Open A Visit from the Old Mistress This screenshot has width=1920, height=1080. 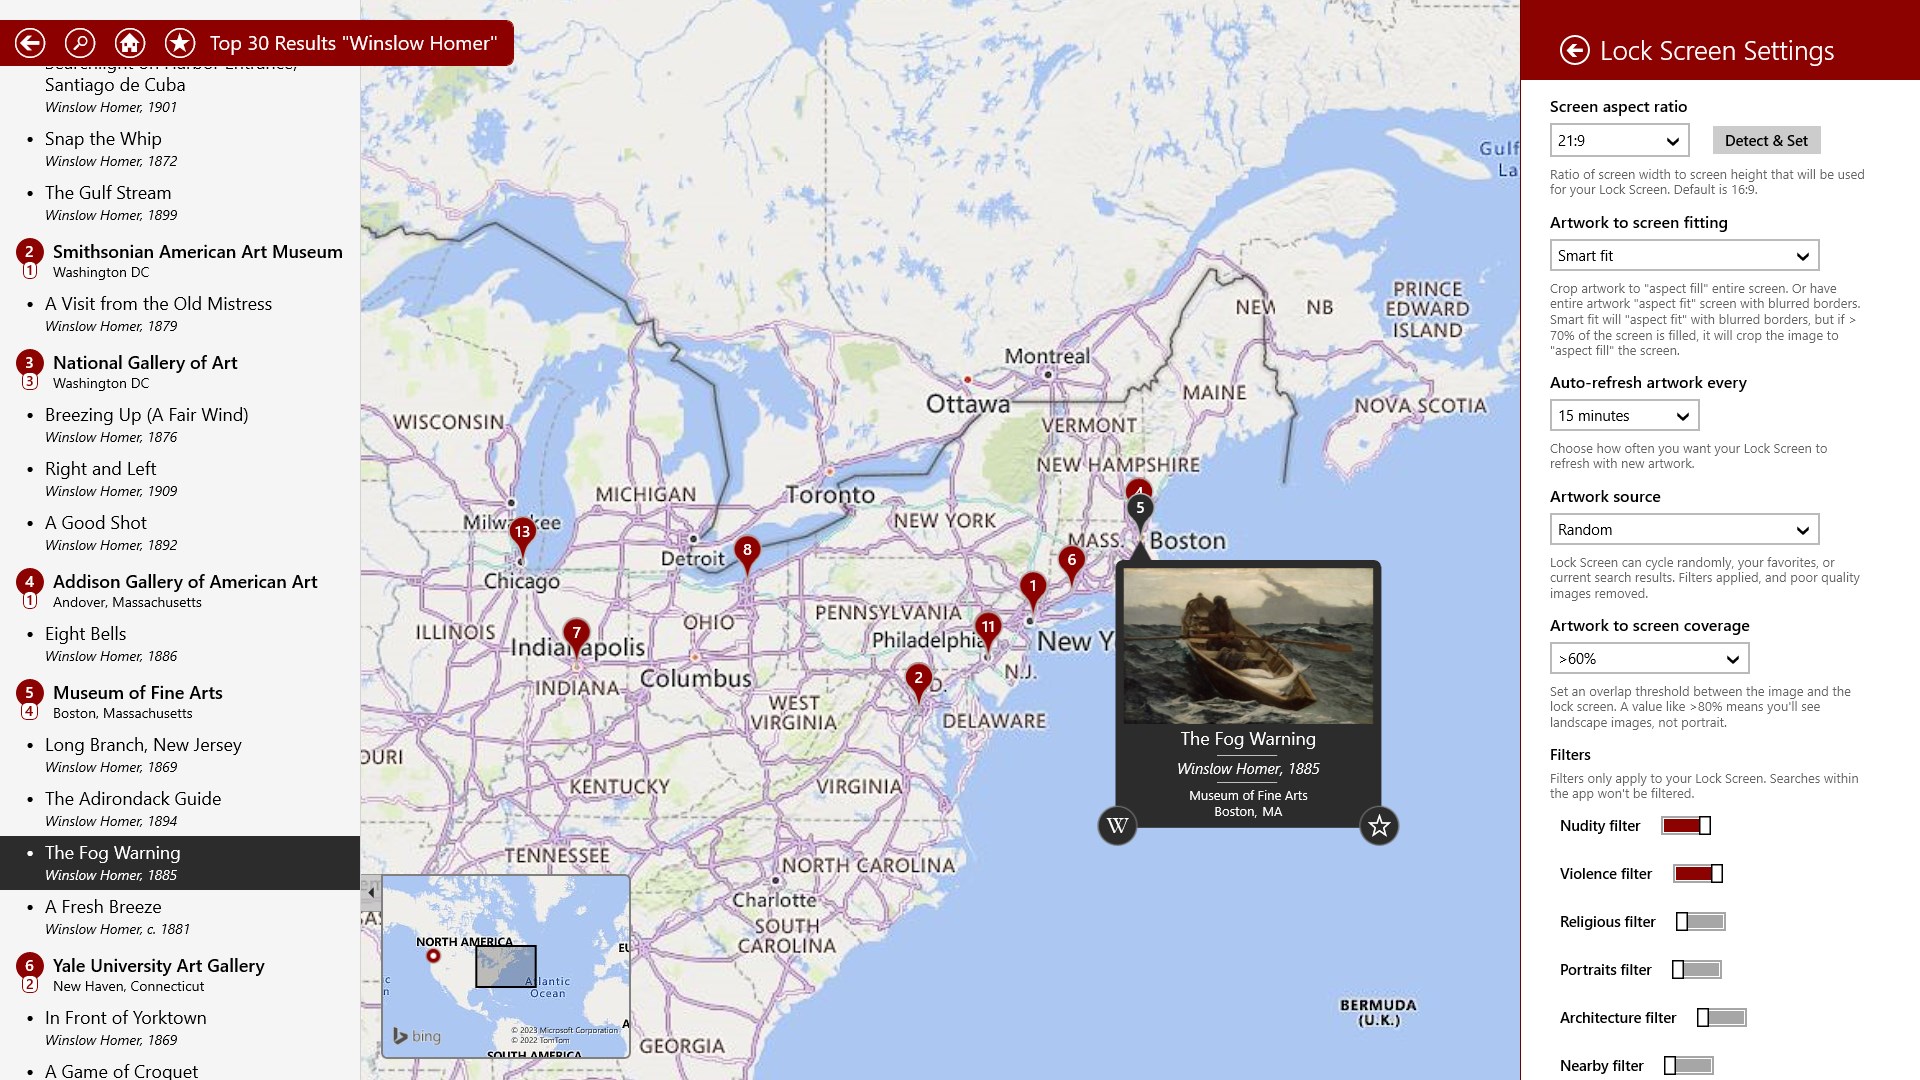coord(180,313)
